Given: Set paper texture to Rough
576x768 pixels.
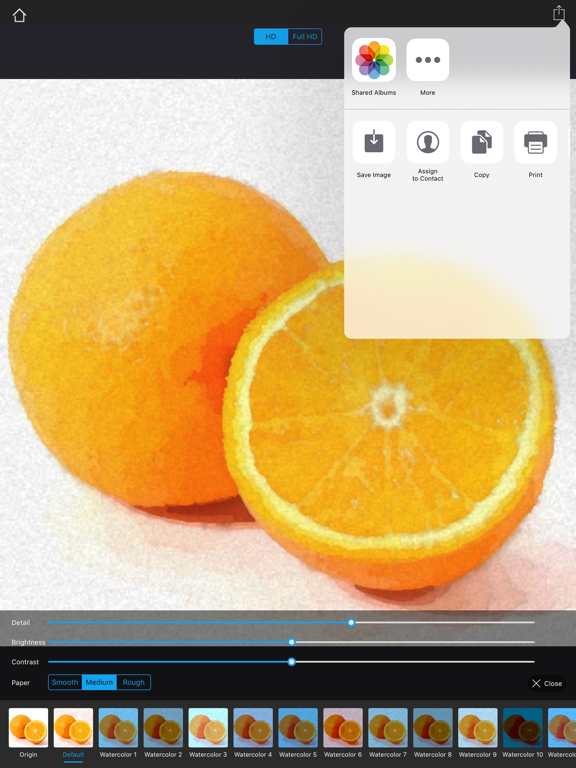Looking at the screenshot, I should (x=133, y=682).
